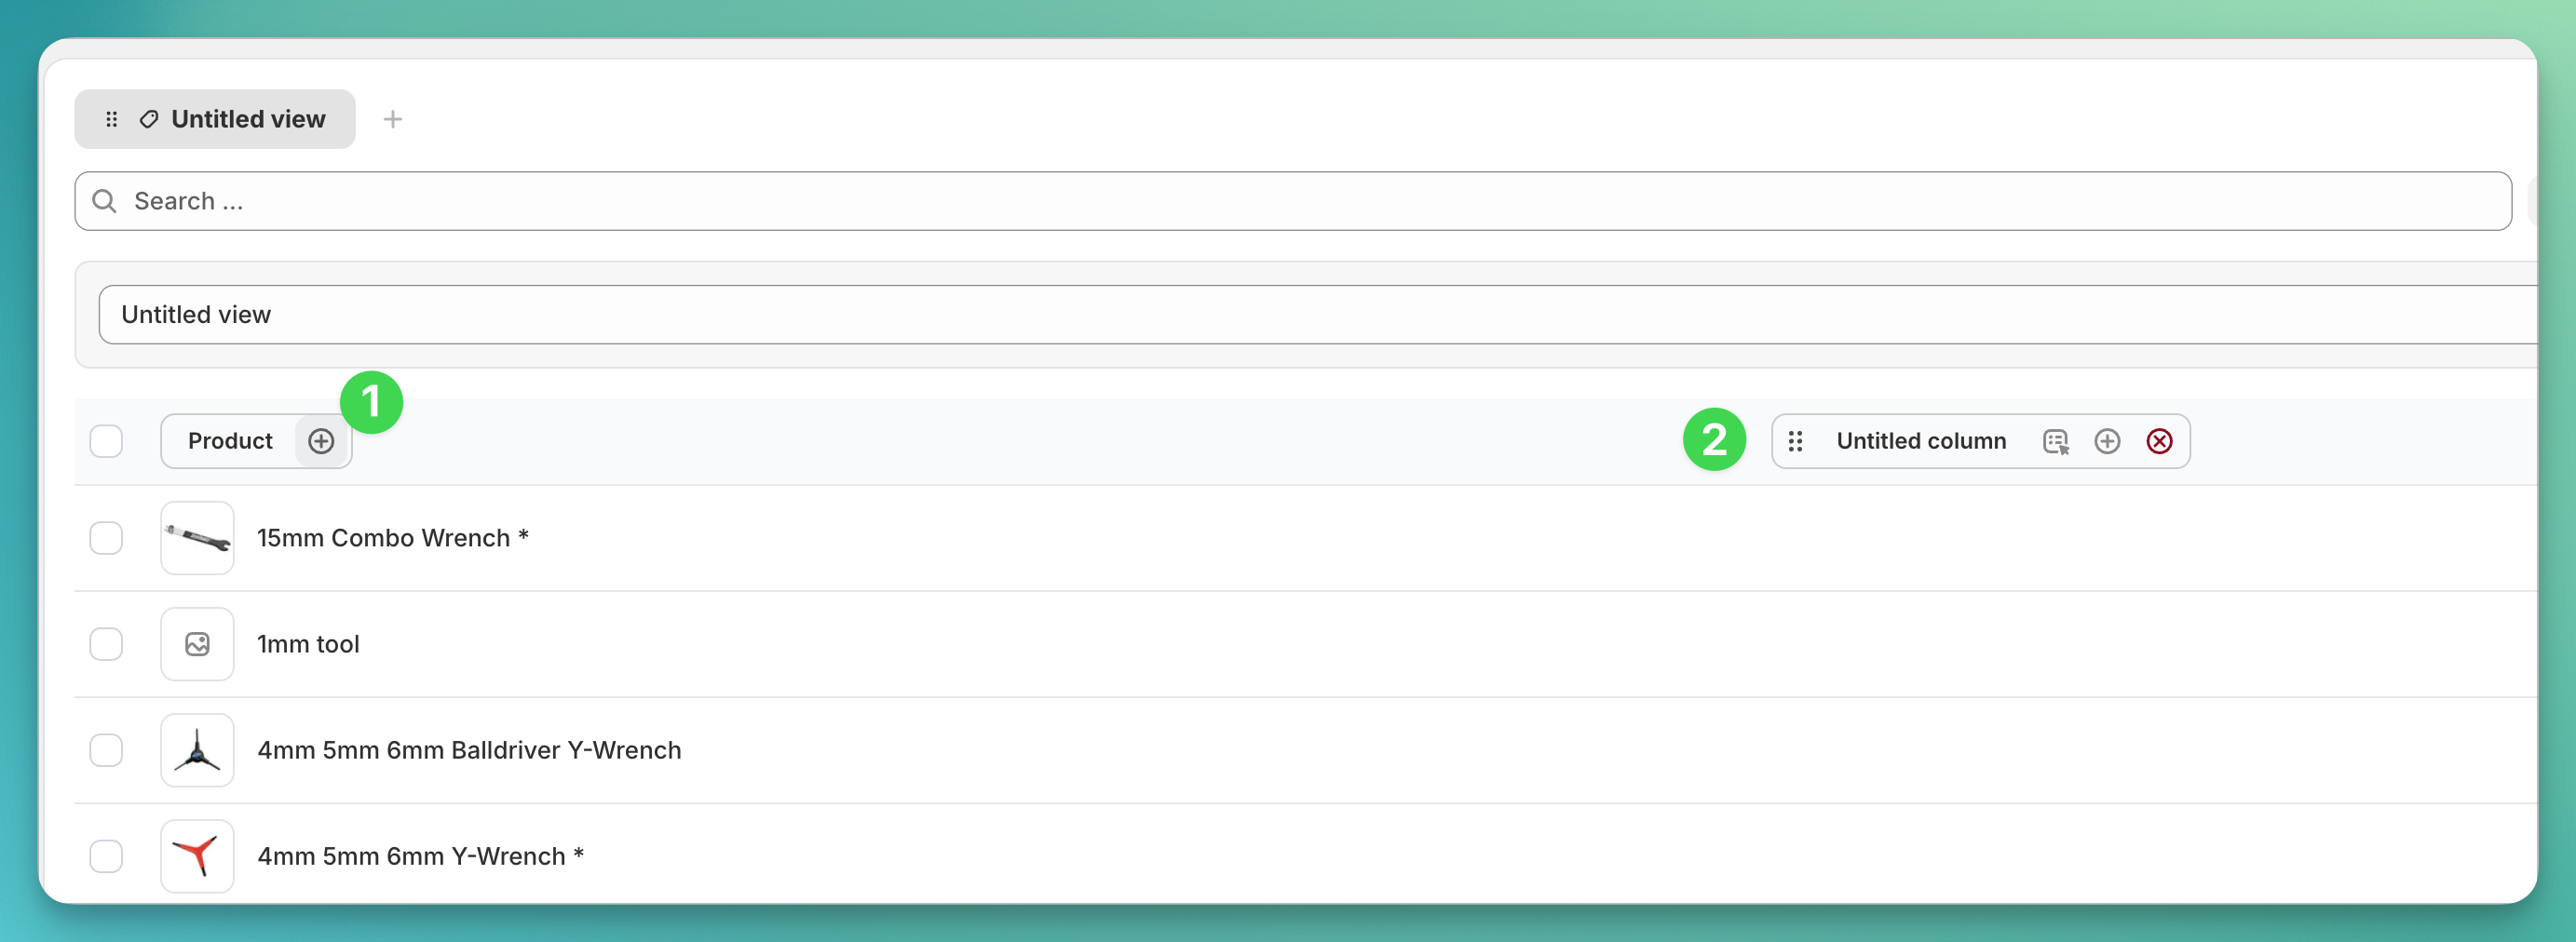Add a new view with the plus icon
The image size is (2576, 942).
click(393, 119)
